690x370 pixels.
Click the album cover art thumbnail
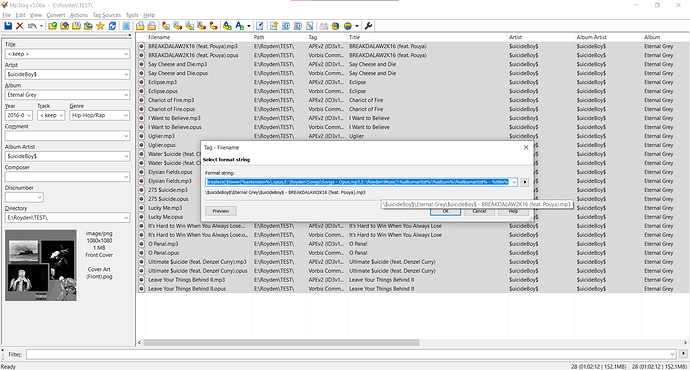[41, 265]
